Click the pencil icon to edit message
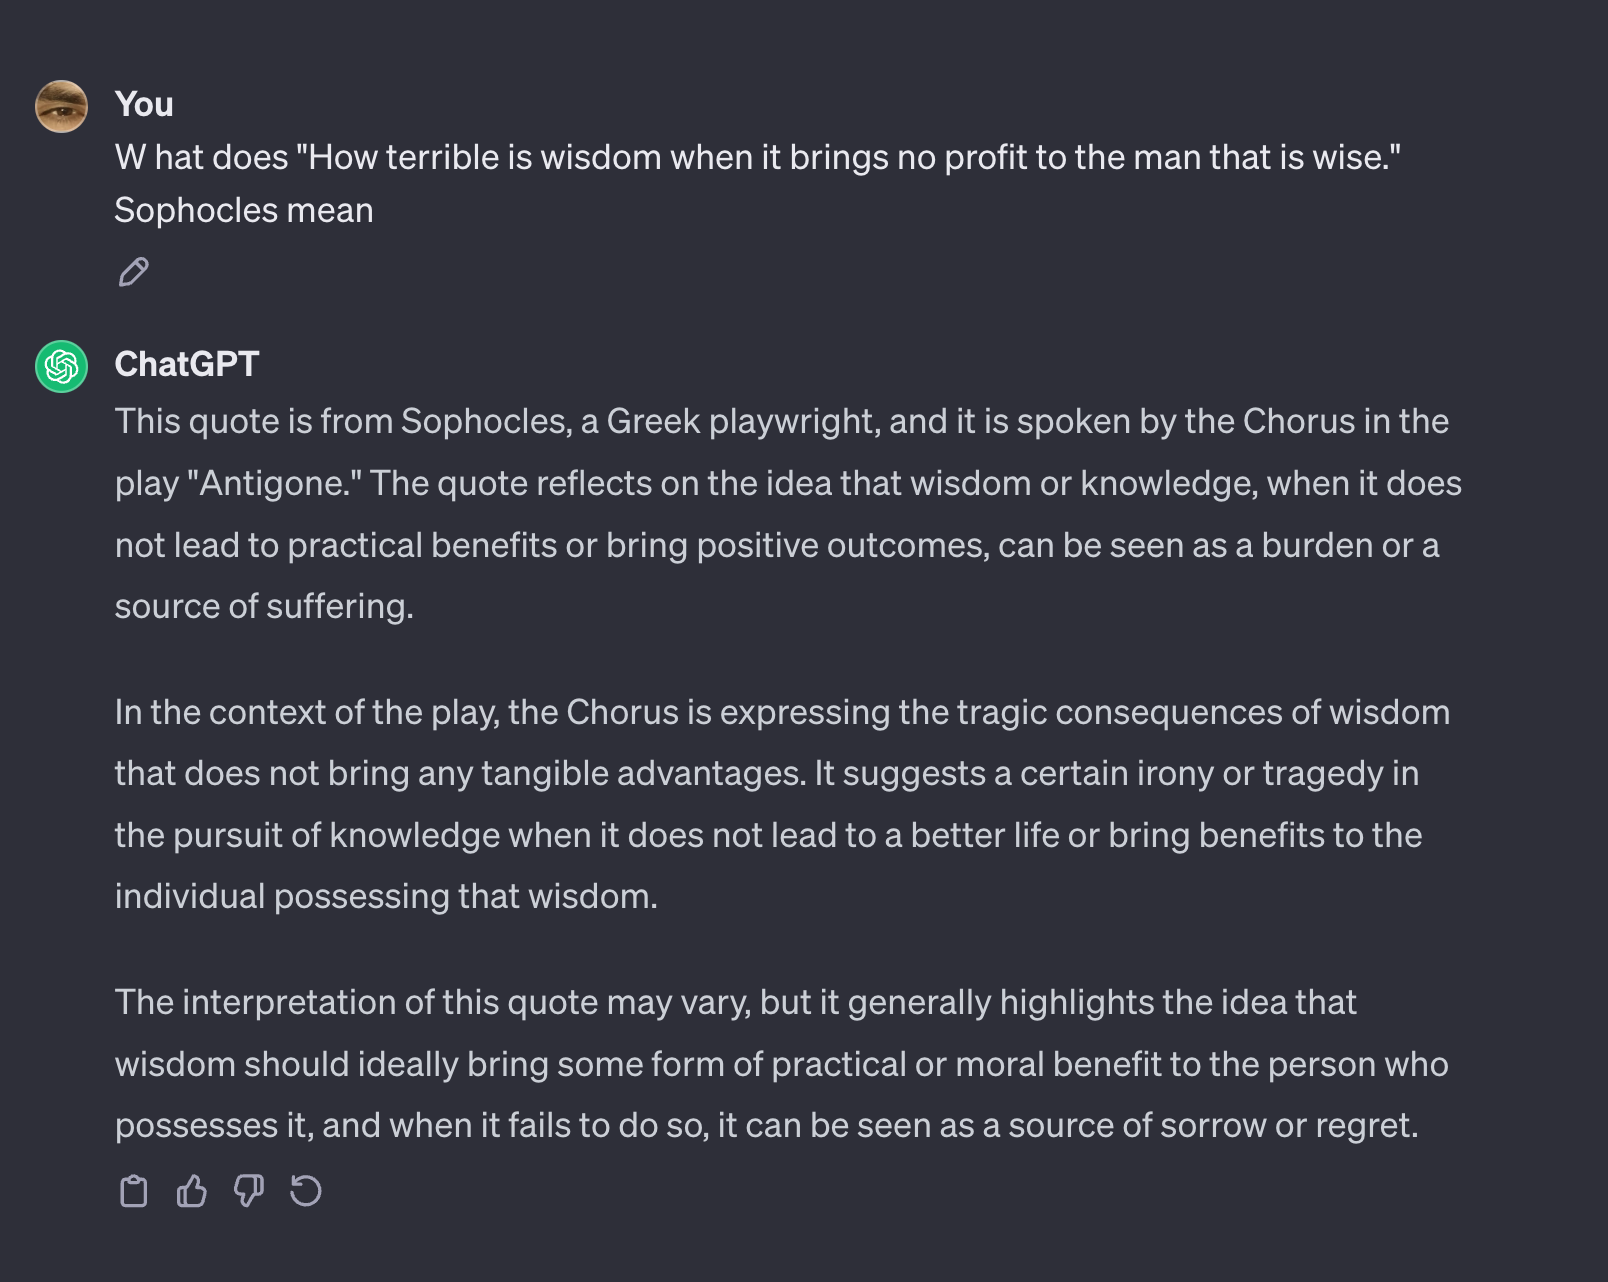Image resolution: width=1608 pixels, height=1282 pixels. (133, 272)
